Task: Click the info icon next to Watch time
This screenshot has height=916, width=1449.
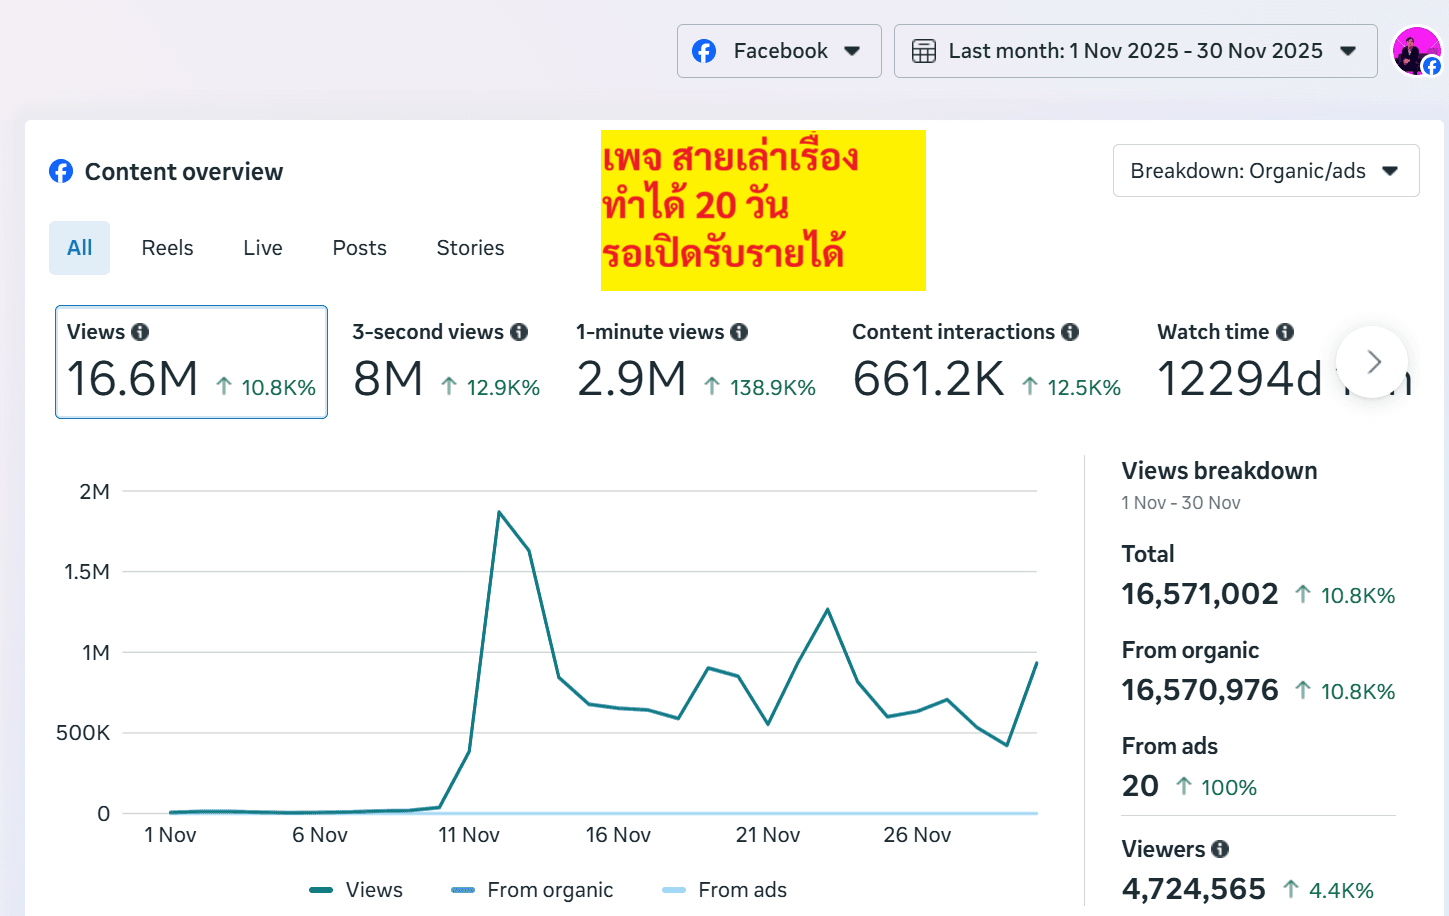Action: point(1285,332)
